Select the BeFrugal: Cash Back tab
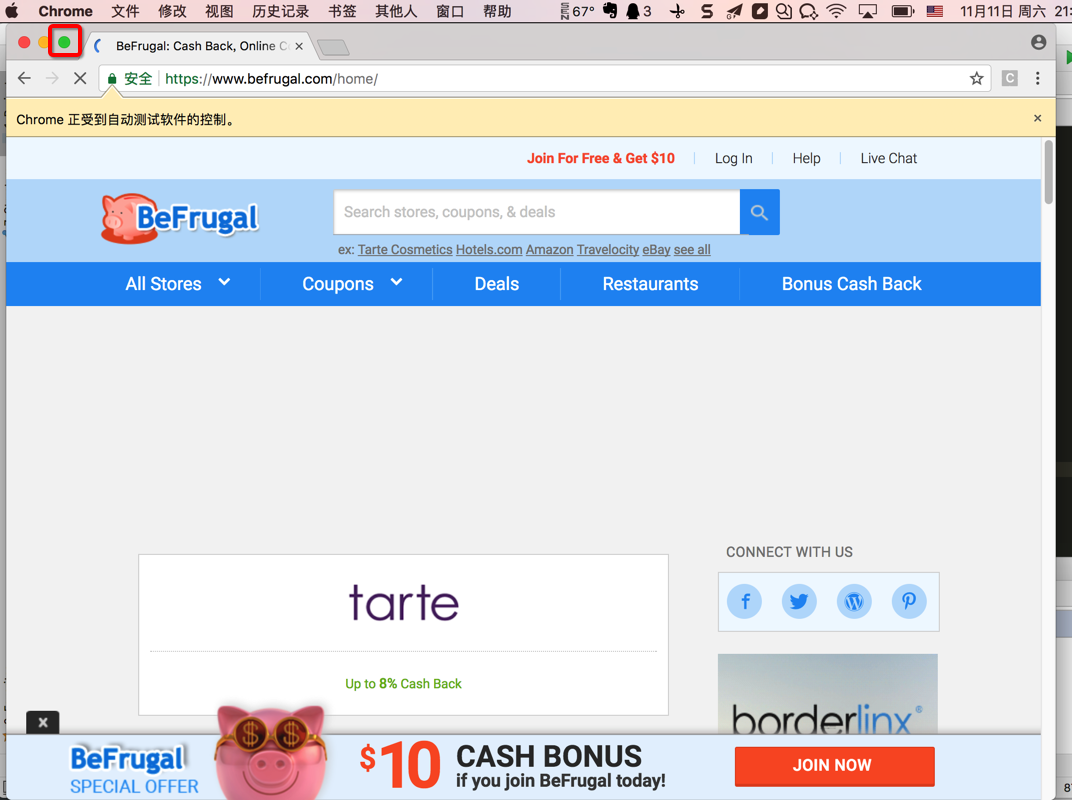 pyautogui.click(x=202, y=46)
